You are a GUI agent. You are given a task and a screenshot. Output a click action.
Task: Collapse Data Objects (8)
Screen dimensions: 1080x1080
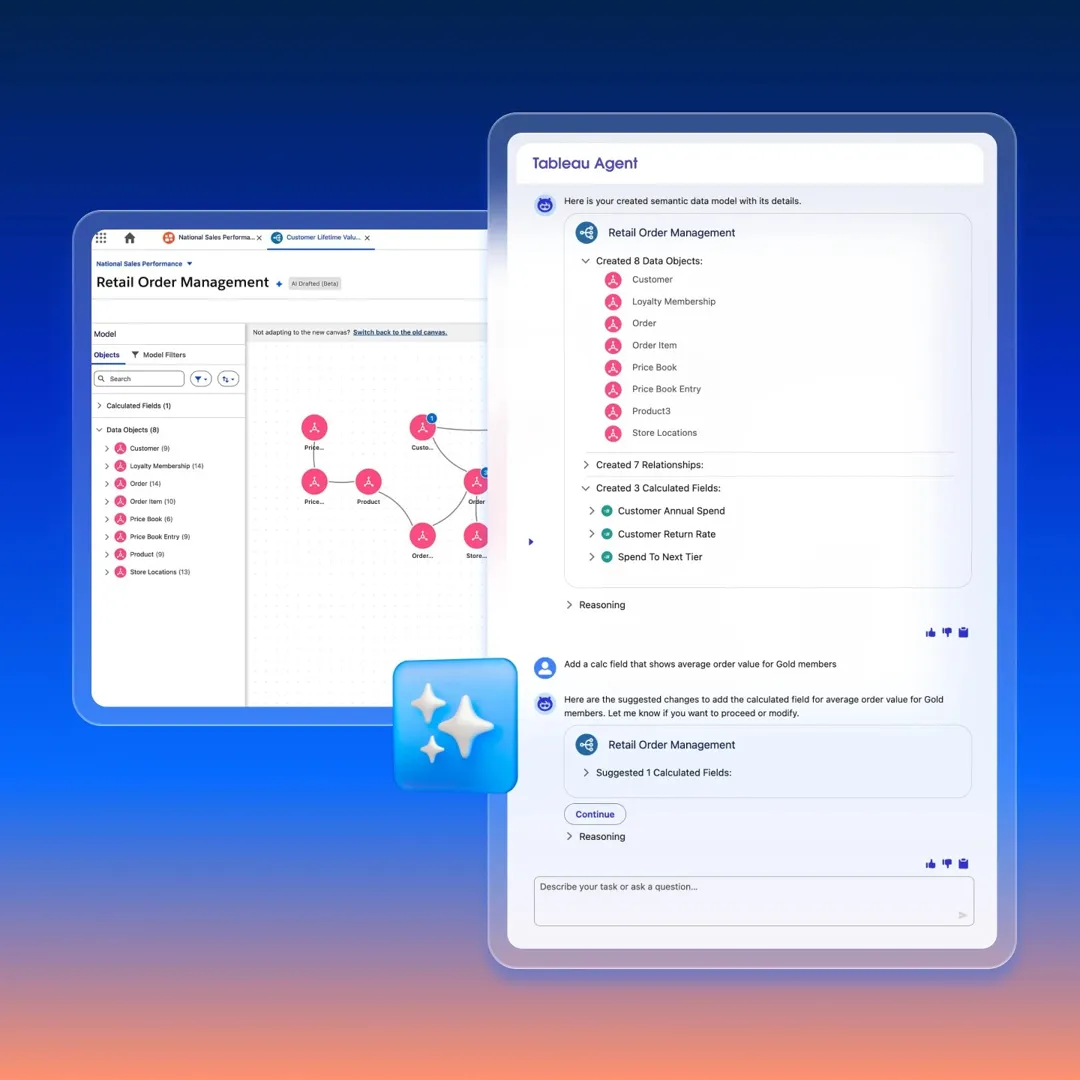pyautogui.click(x=100, y=430)
